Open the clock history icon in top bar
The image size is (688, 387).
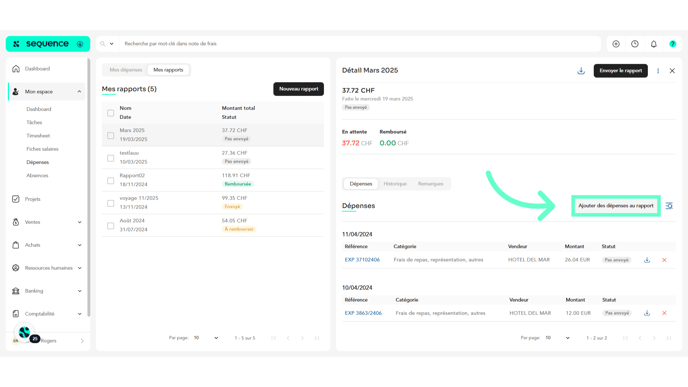click(635, 44)
